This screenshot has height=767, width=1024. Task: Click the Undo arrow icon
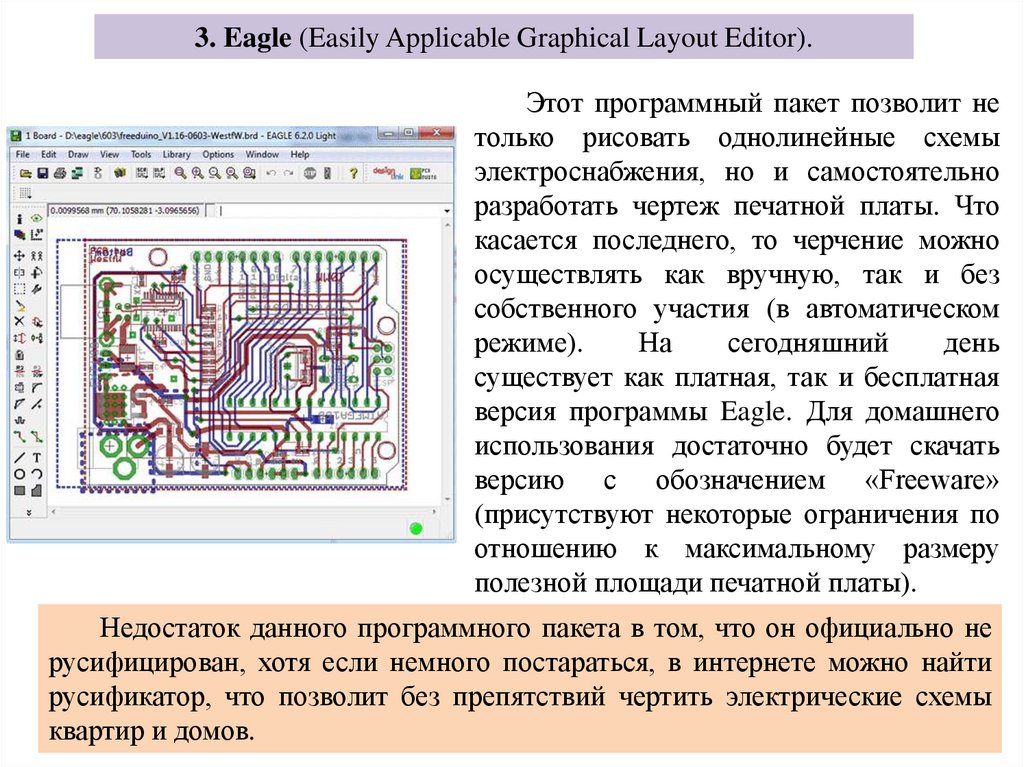(271, 173)
